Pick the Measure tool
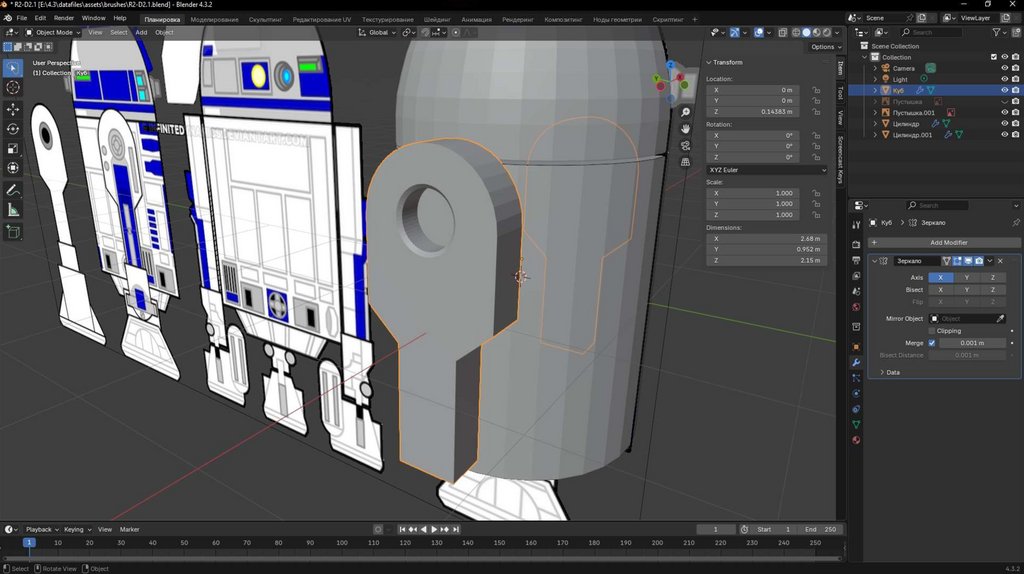1024x574 pixels. point(13,210)
